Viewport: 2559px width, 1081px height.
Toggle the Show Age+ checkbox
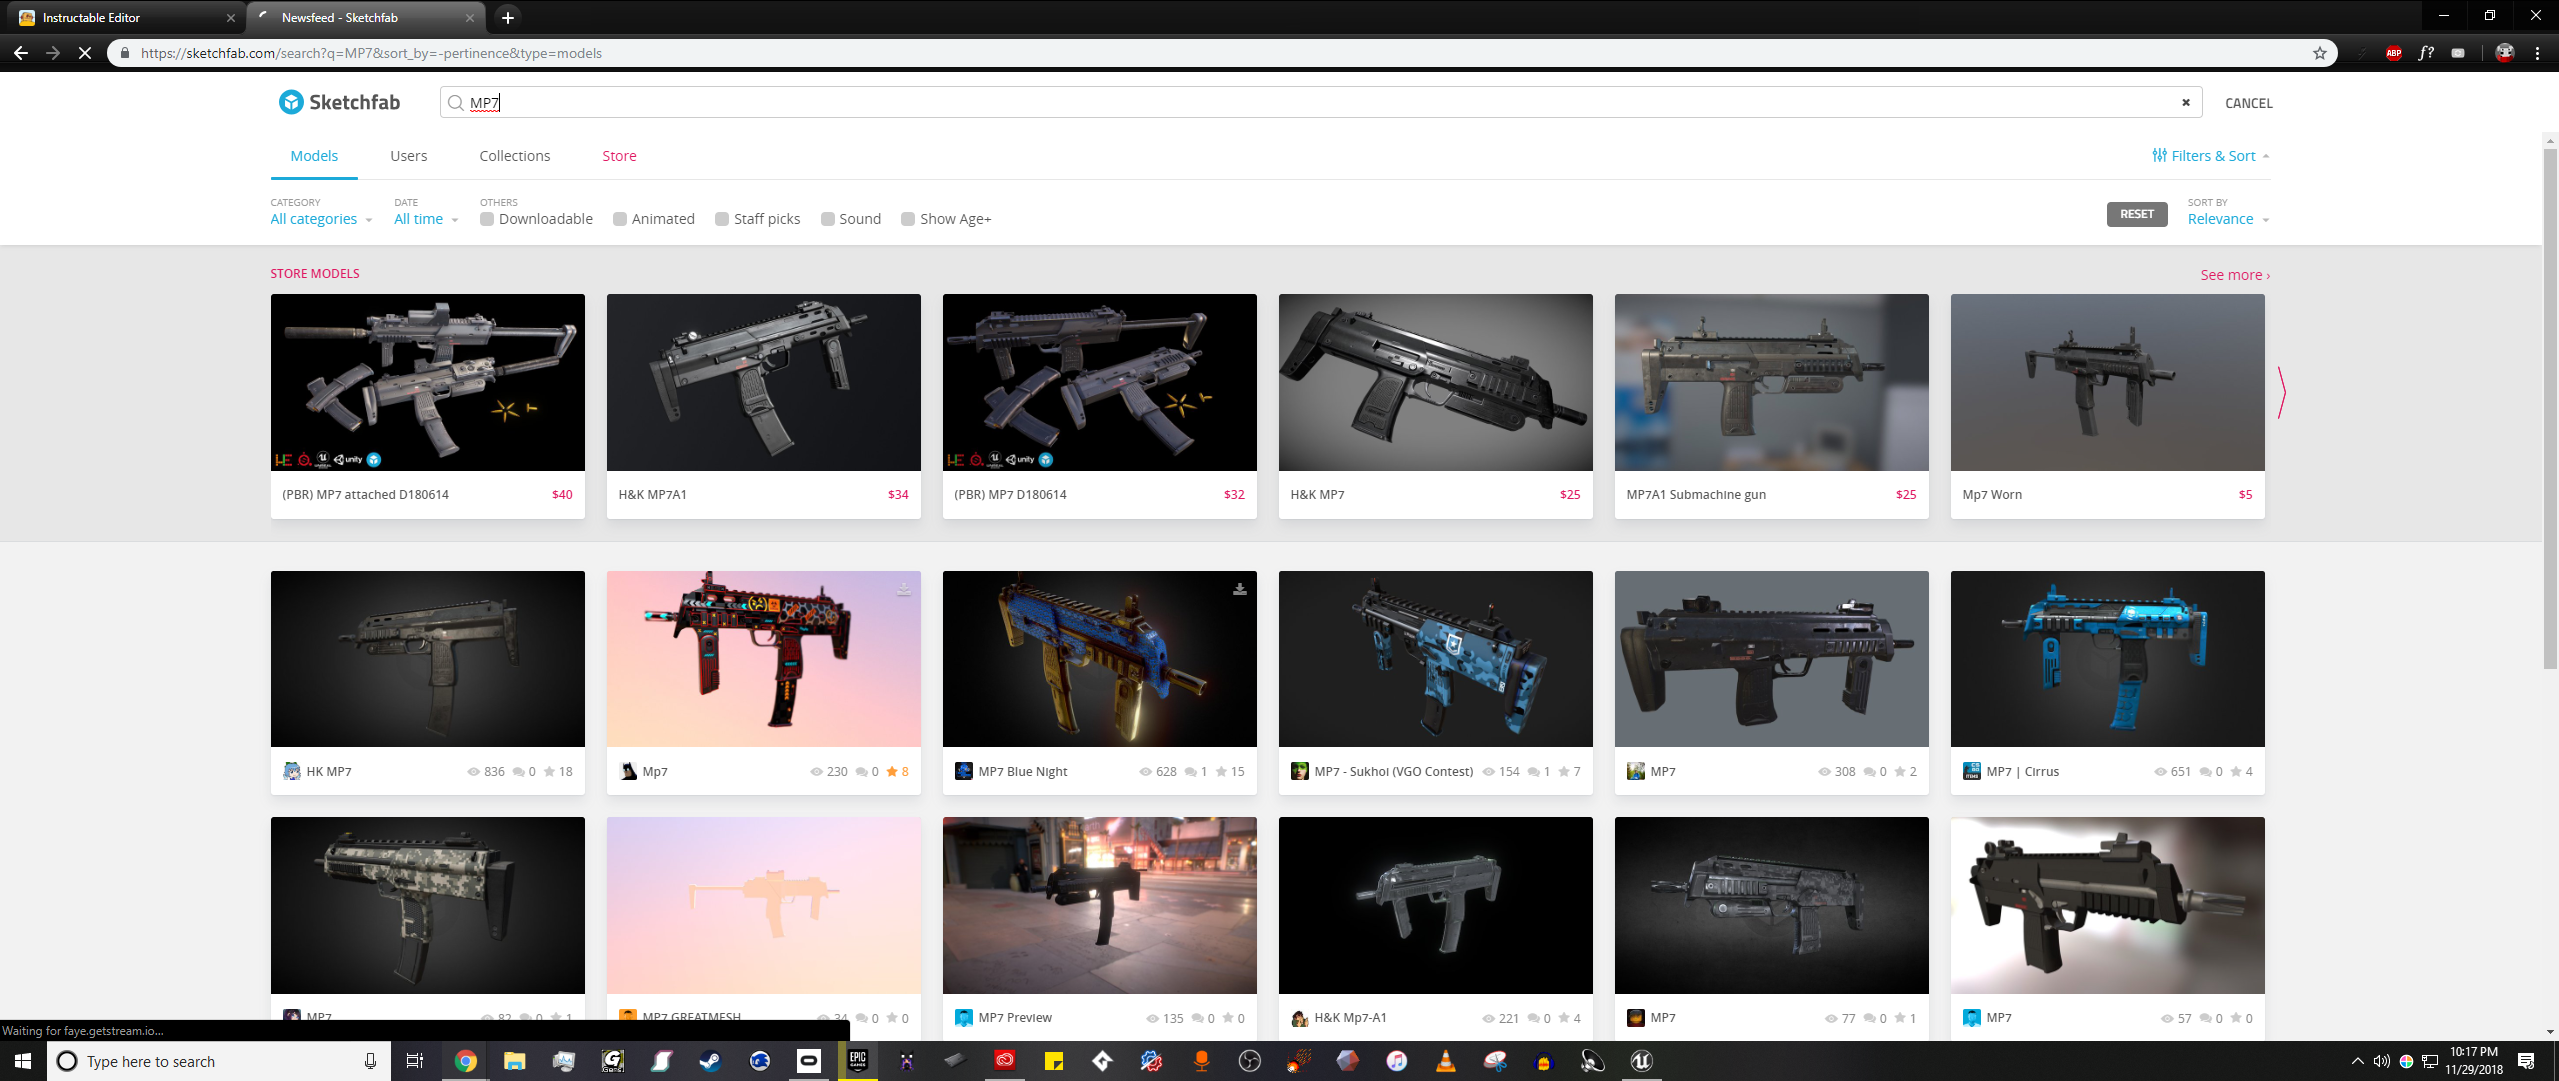point(908,219)
